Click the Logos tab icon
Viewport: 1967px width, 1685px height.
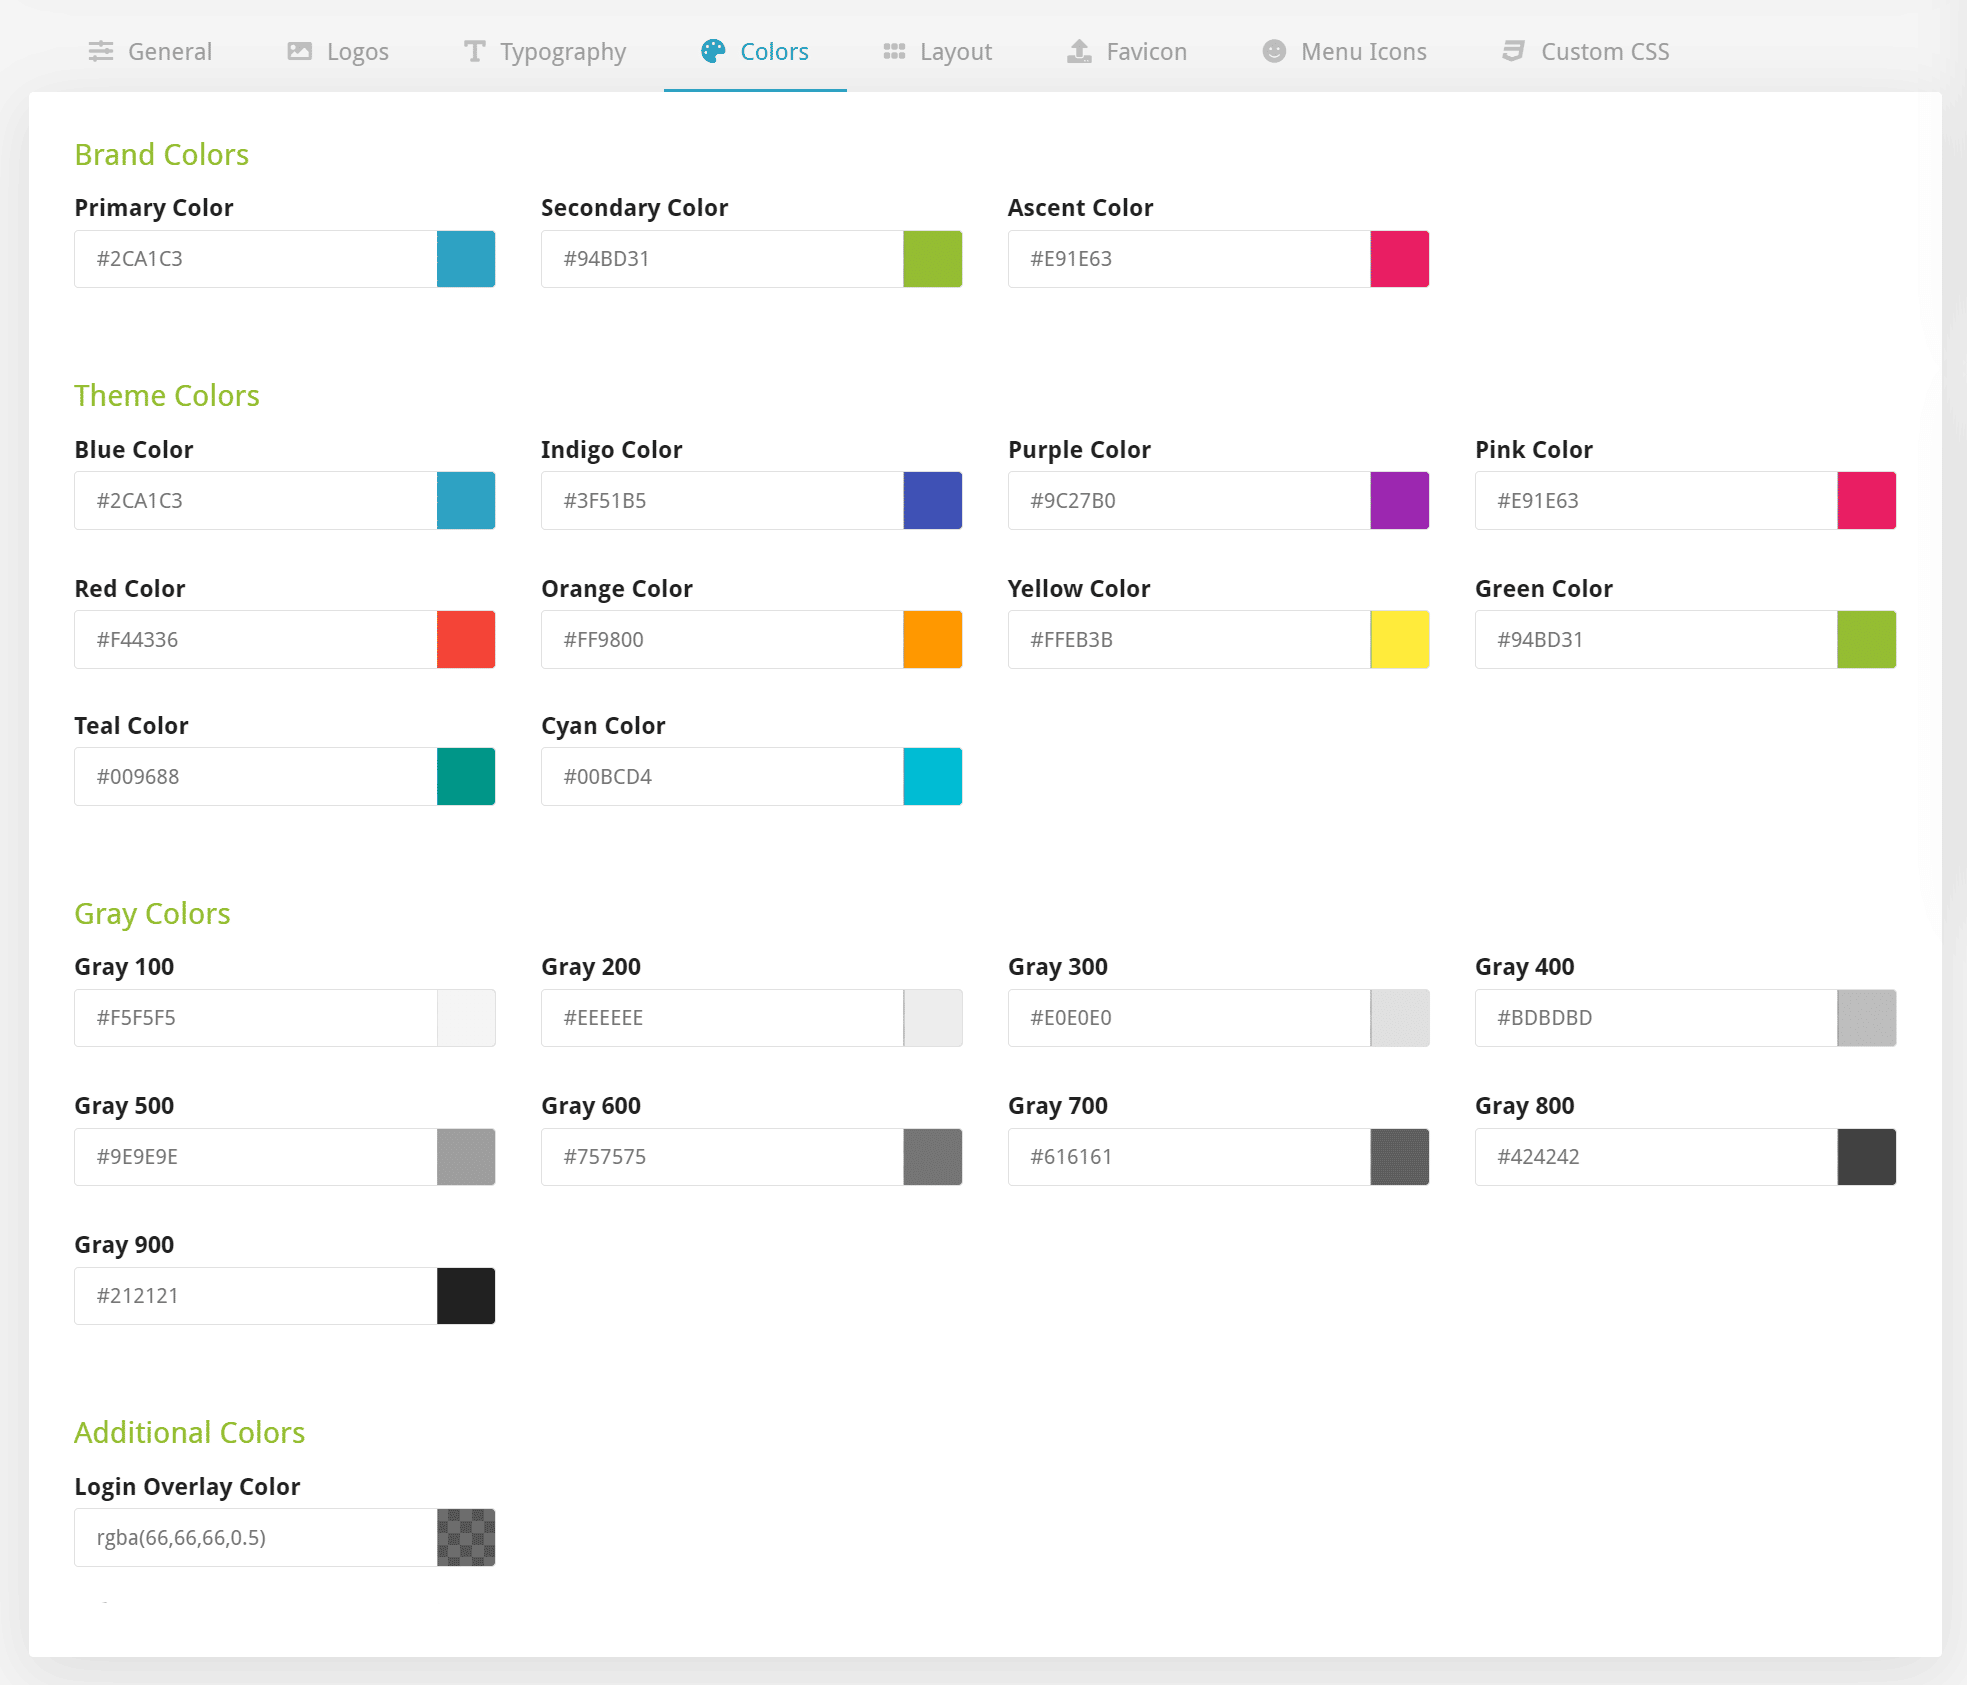click(x=301, y=50)
